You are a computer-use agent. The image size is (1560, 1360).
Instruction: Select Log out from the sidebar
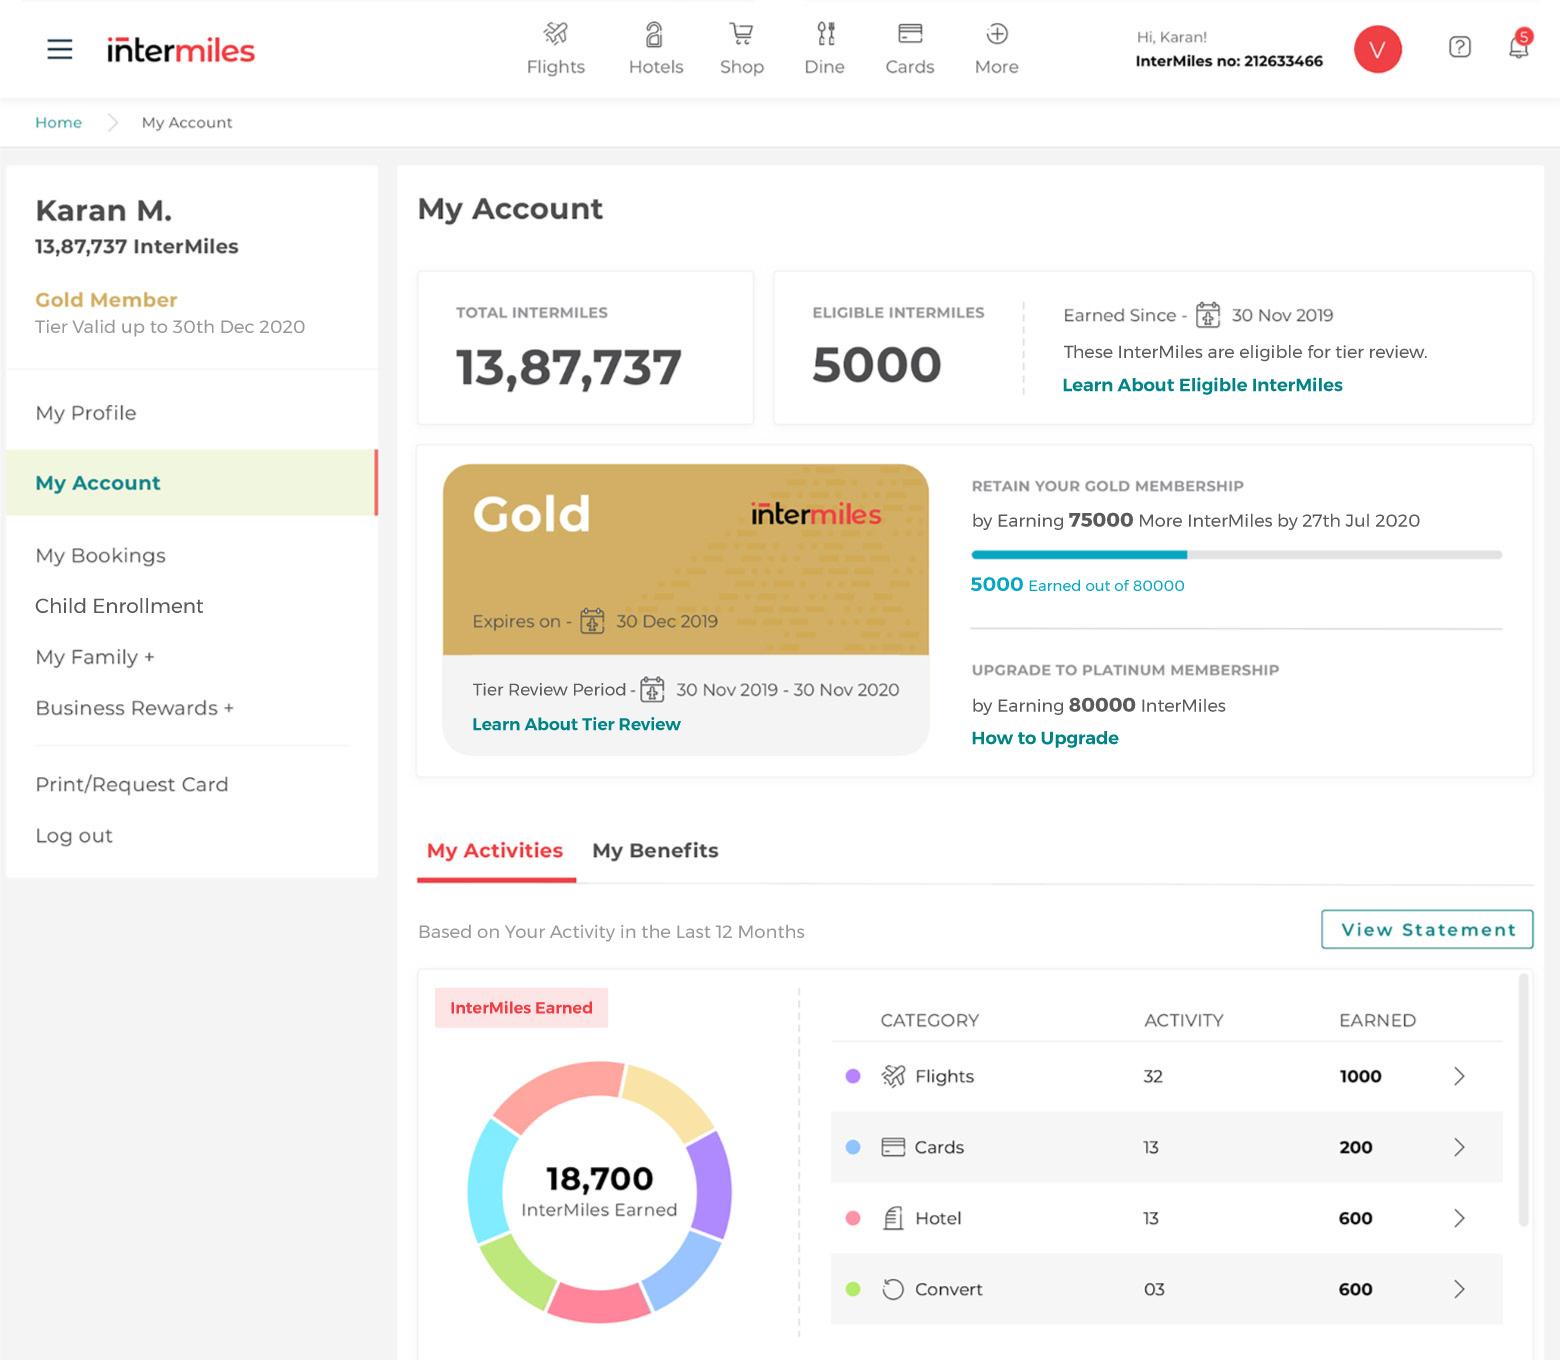[74, 836]
